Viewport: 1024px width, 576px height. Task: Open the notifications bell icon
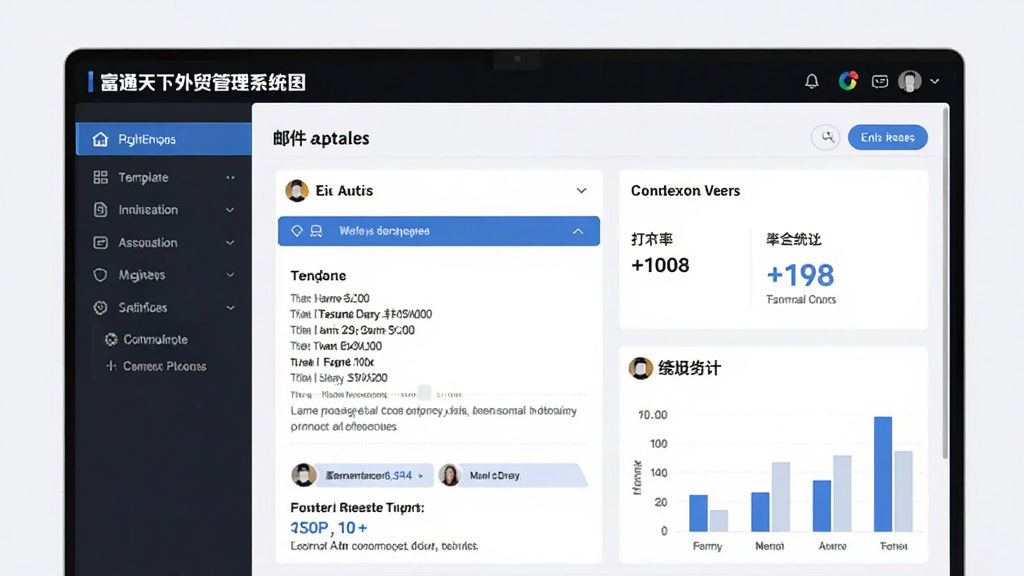point(811,82)
